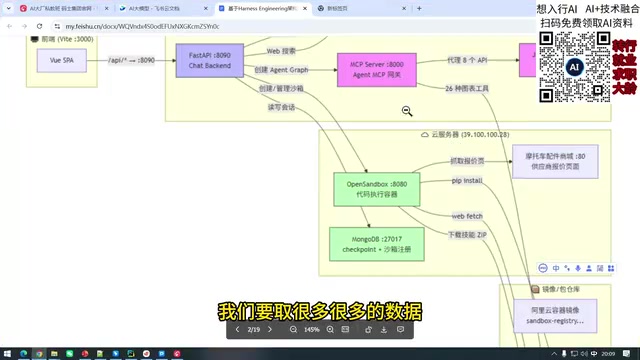640x360 pixels.
Task: Select the Harness Engineering document tab
Action: coord(262,8)
